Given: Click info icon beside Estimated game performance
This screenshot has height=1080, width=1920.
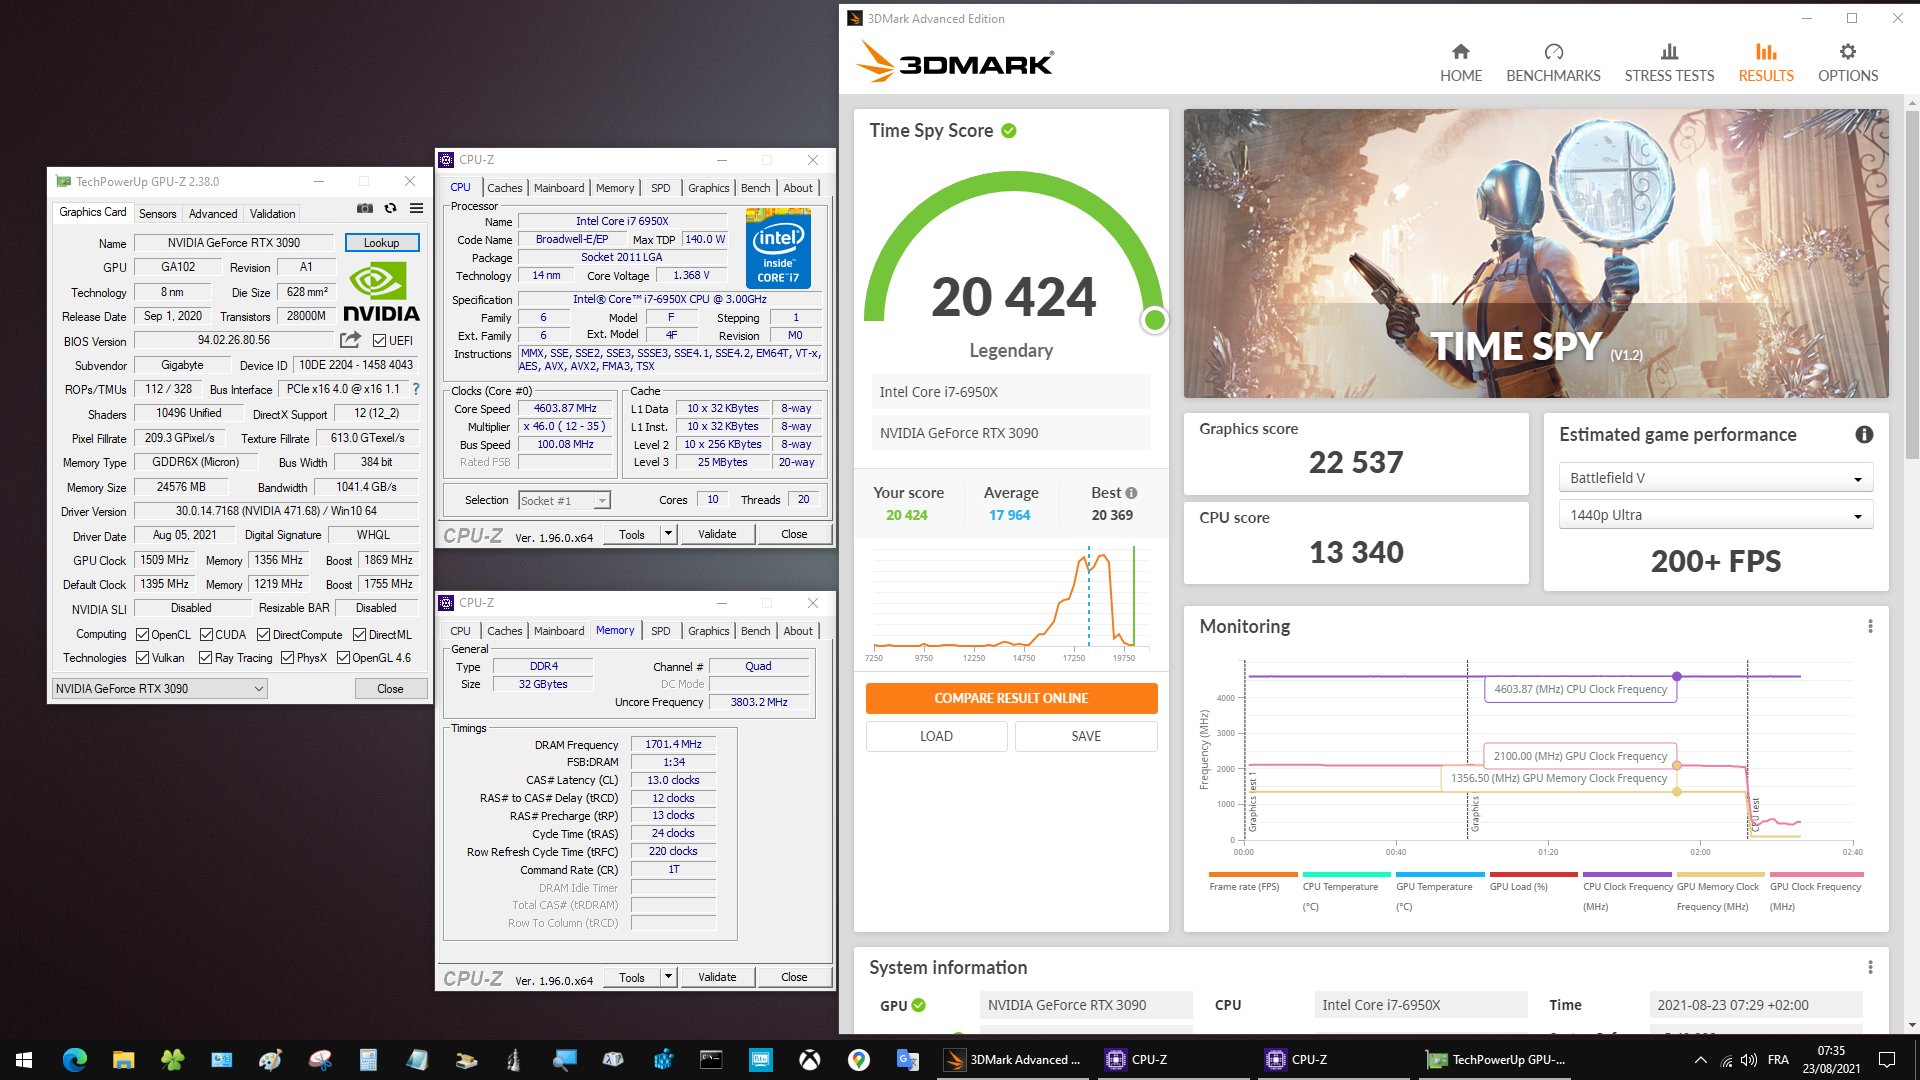Looking at the screenshot, I should (1864, 434).
